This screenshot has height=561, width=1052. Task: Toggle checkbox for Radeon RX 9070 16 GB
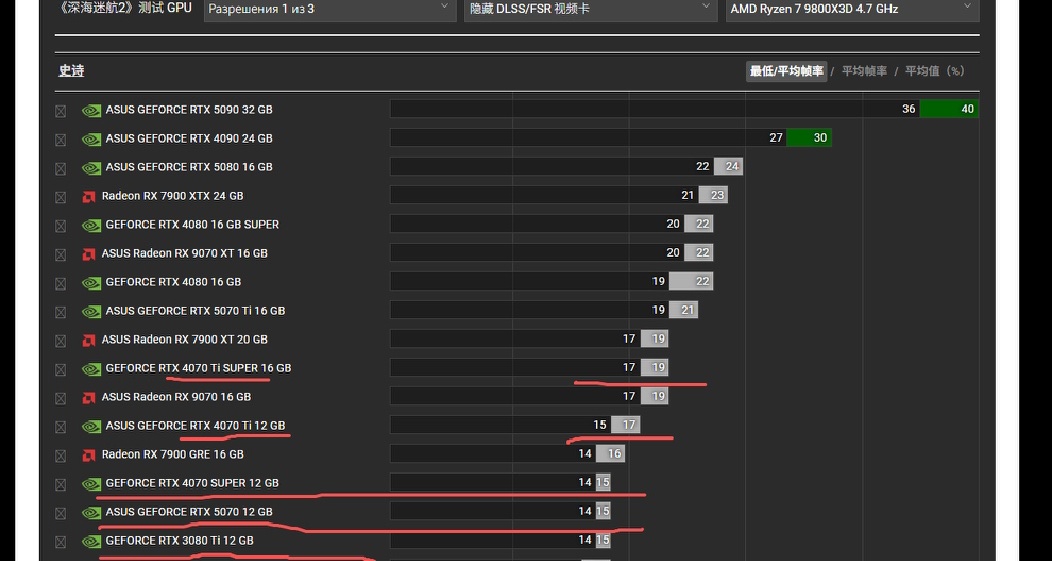tap(60, 399)
